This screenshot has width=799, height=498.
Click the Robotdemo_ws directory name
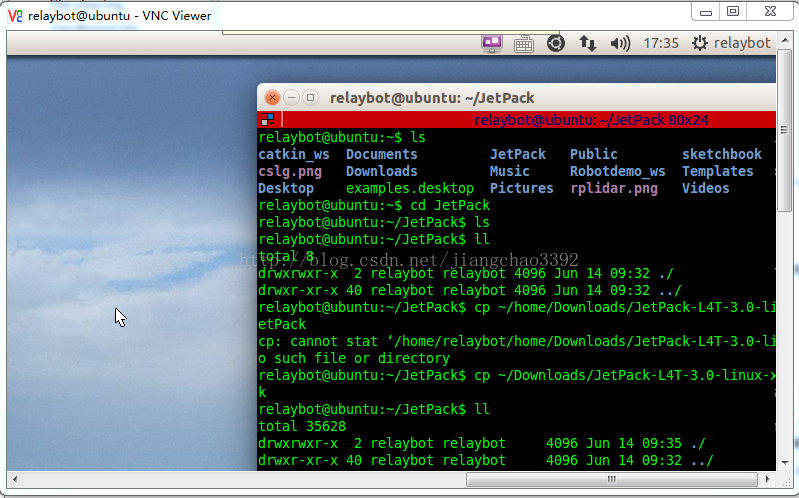tap(618, 172)
